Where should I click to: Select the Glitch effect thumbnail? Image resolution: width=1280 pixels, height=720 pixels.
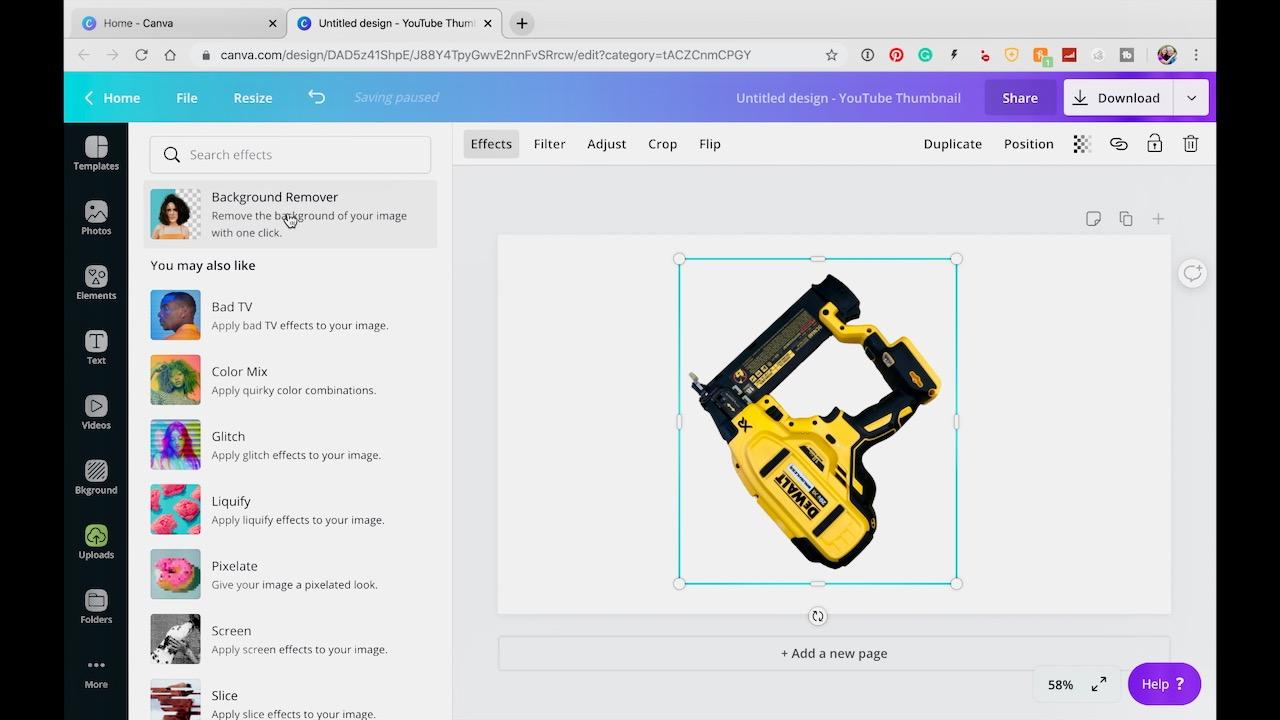(x=175, y=444)
